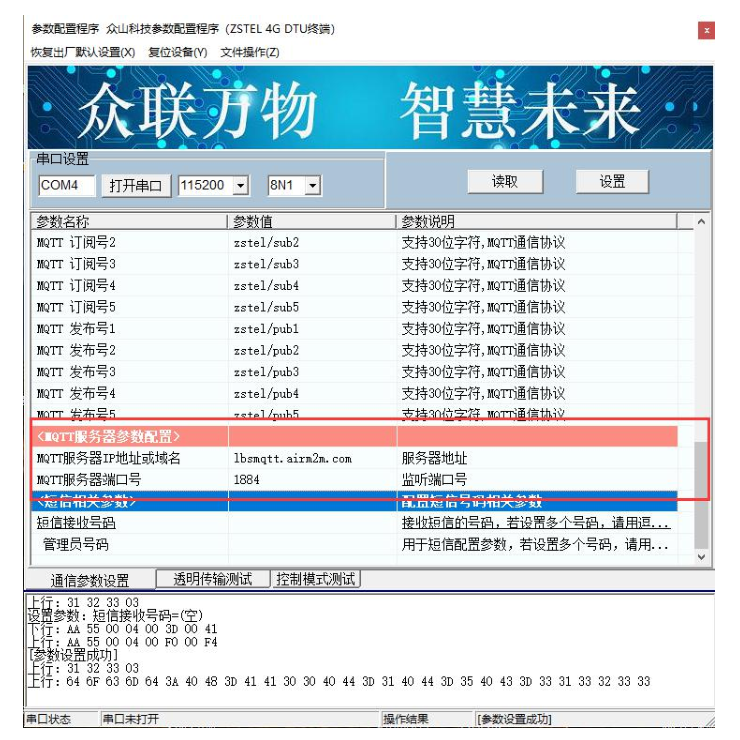Select the 短信接收号码 row
The height and width of the screenshot is (740, 740).
(355, 523)
